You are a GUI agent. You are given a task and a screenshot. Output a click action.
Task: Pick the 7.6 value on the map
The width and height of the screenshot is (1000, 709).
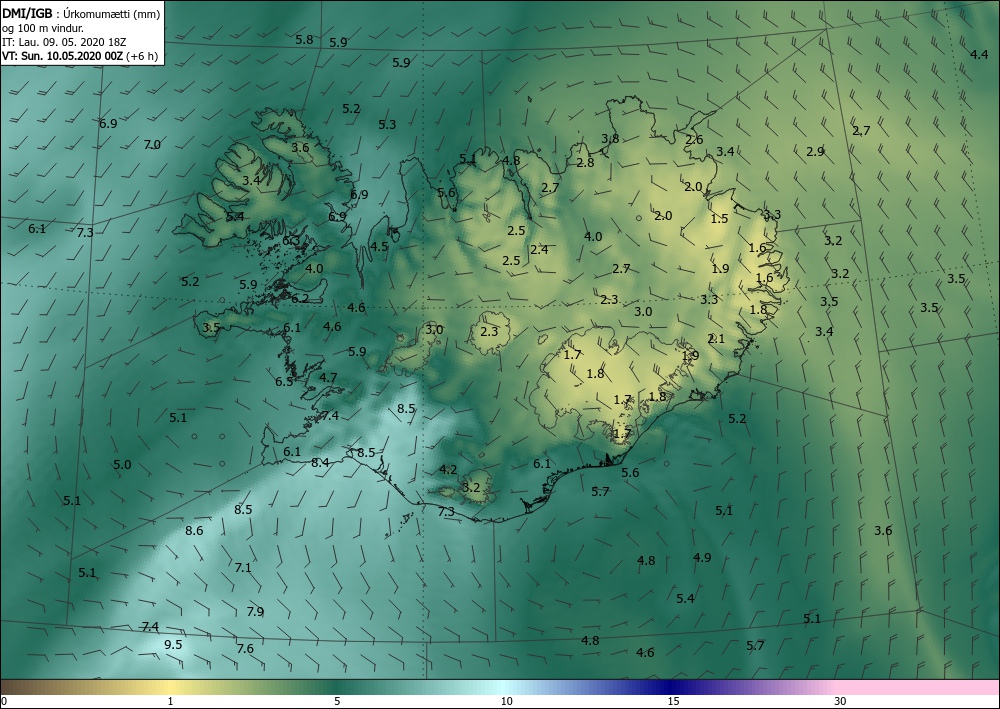tap(245, 649)
